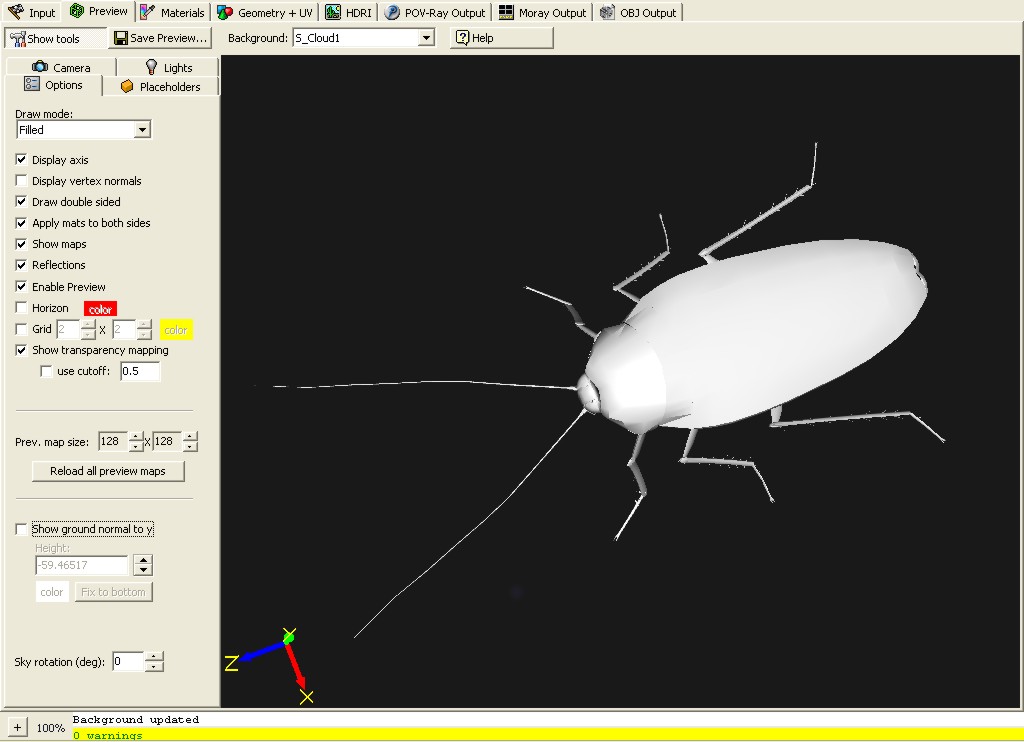Click the HDRI tab icon
Screen dimensions: 1024x742
click(334, 13)
